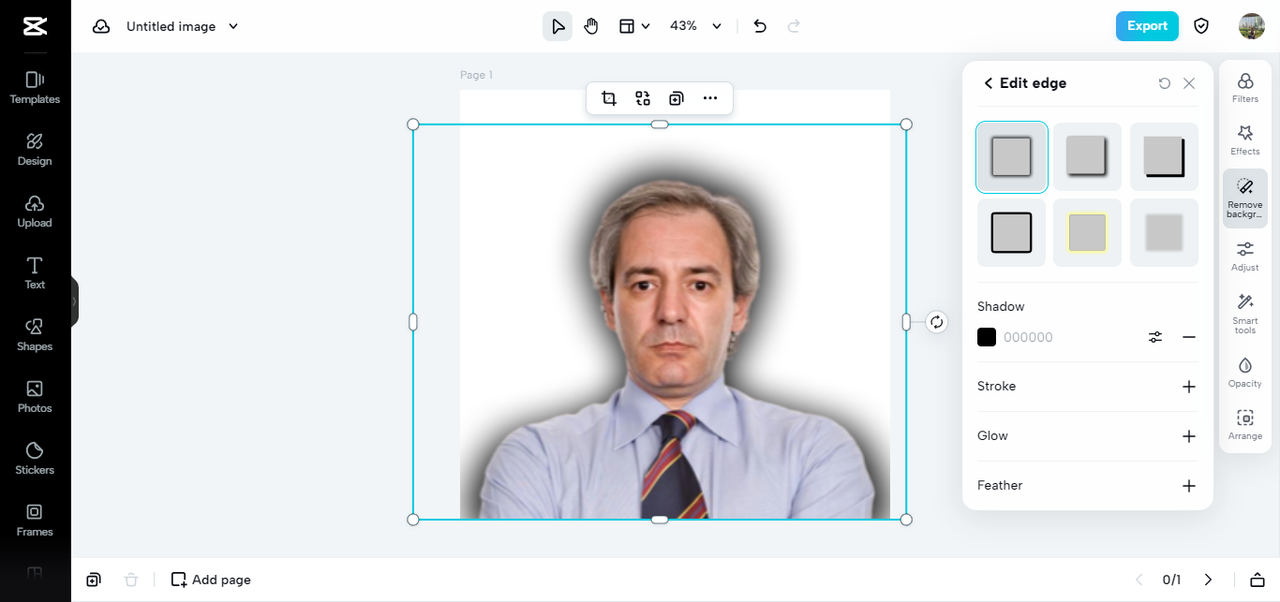Add a Stroke effect

1189,386
